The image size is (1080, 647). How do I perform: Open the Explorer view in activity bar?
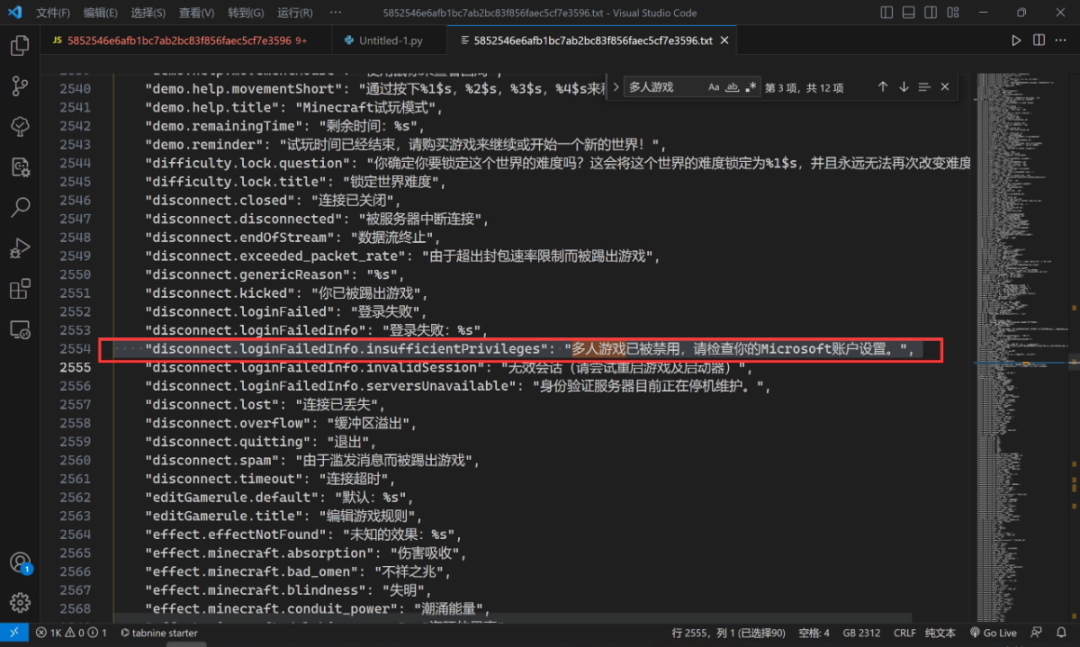click(x=20, y=45)
